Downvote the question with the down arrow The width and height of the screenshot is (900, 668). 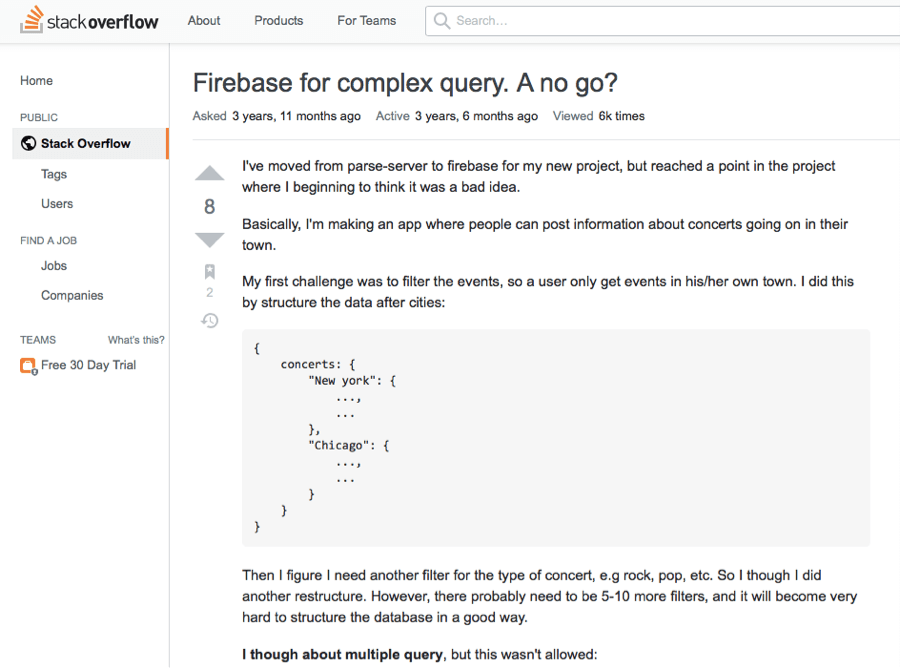(x=210, y=240)
